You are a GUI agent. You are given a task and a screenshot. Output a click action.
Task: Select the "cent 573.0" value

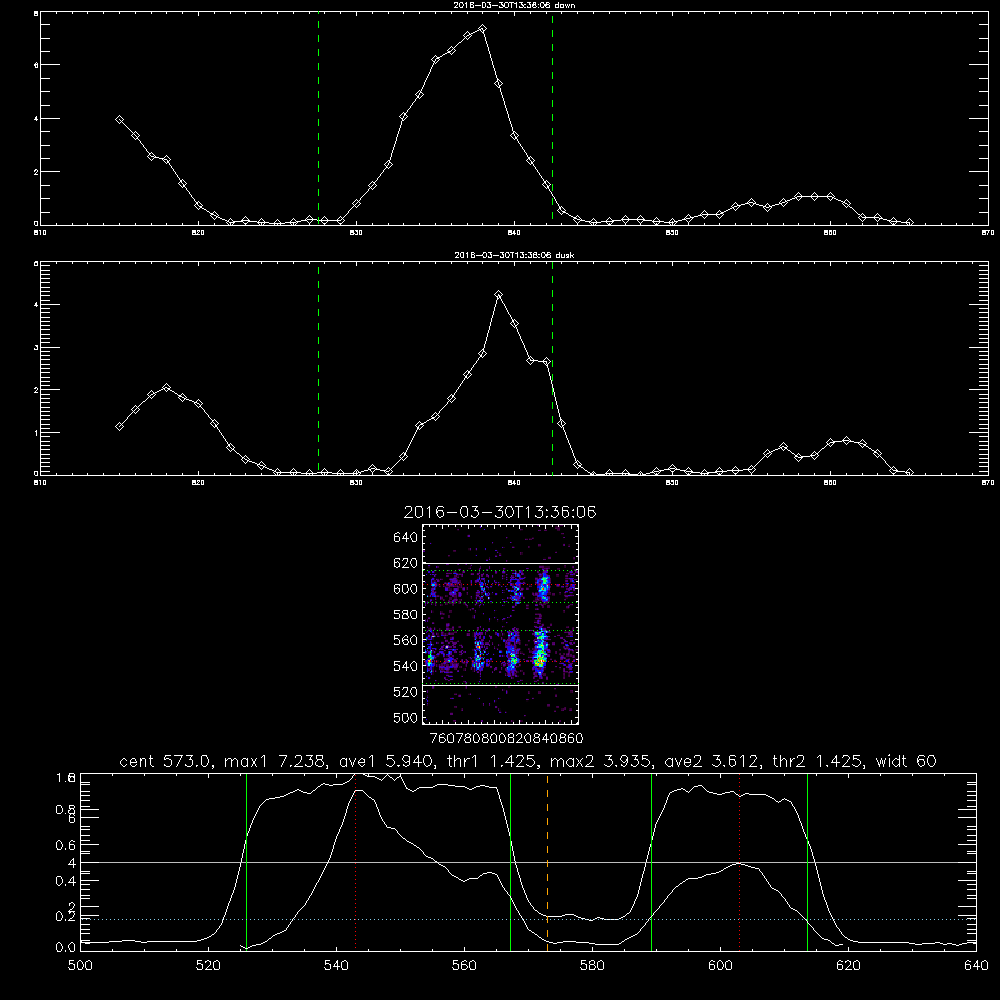pos(167,761)
